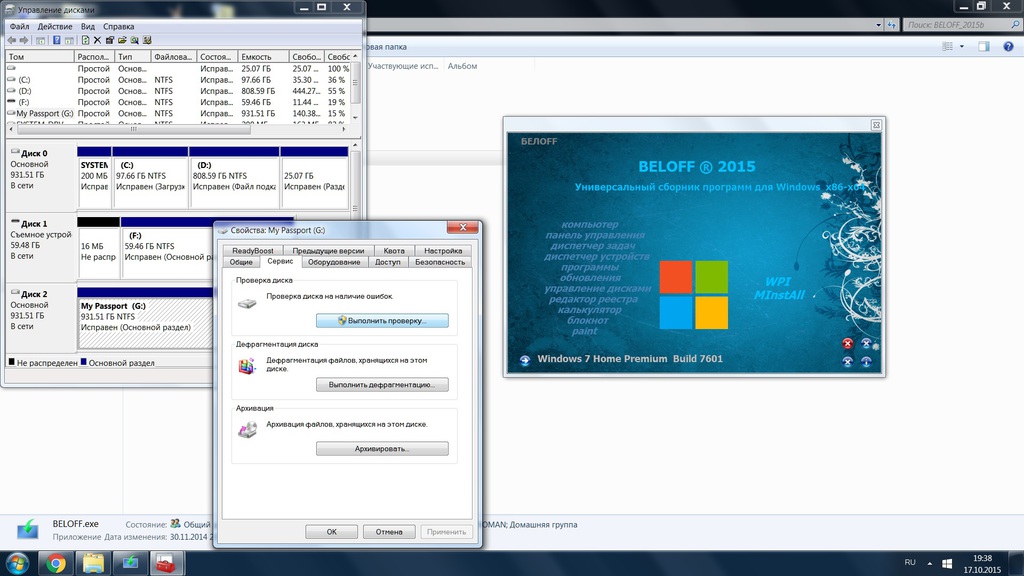Image resolution: width=1024 pixels, height=576 pixels.
Task: Switch to Безопасность tab
Action: point(440,262)
